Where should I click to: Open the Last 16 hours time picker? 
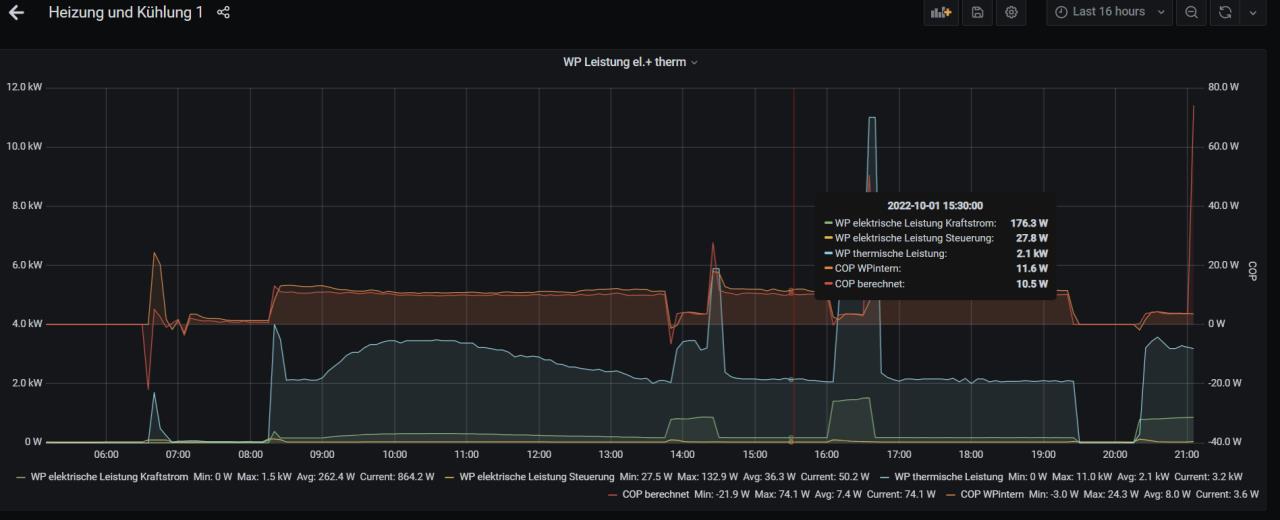click(1109, 12)
